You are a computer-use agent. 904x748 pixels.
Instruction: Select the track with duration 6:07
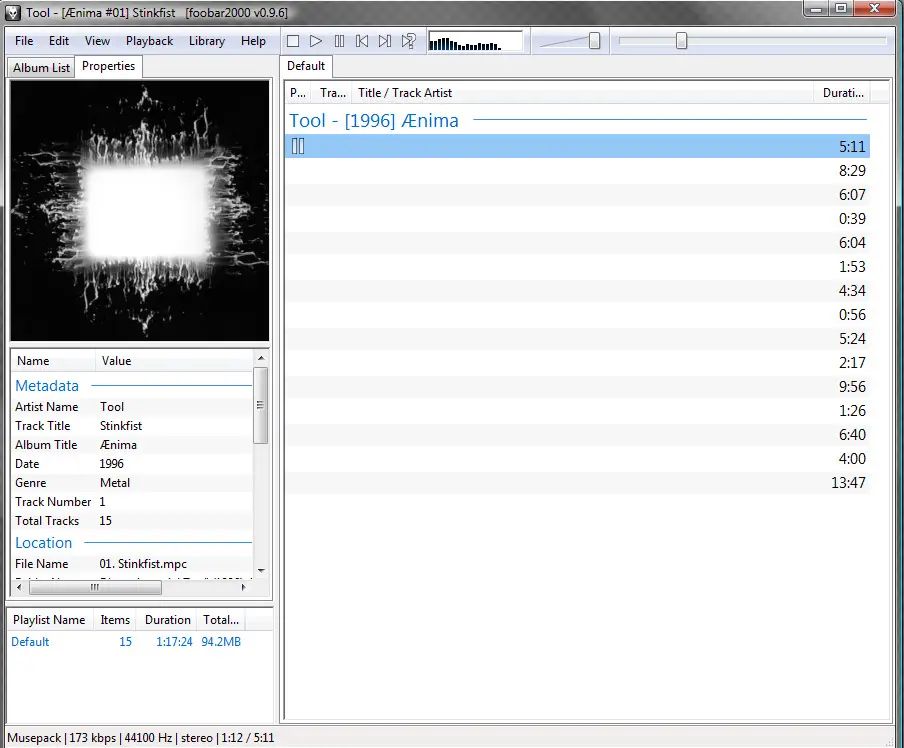click(578, 195)
